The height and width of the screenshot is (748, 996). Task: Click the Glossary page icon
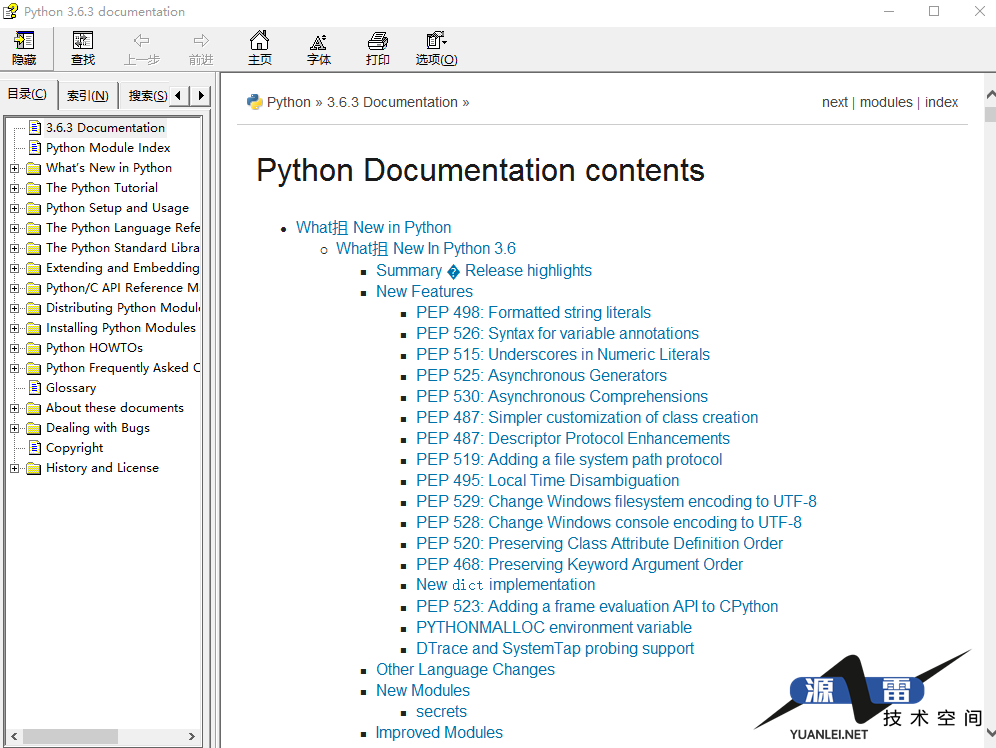[35, 388]
